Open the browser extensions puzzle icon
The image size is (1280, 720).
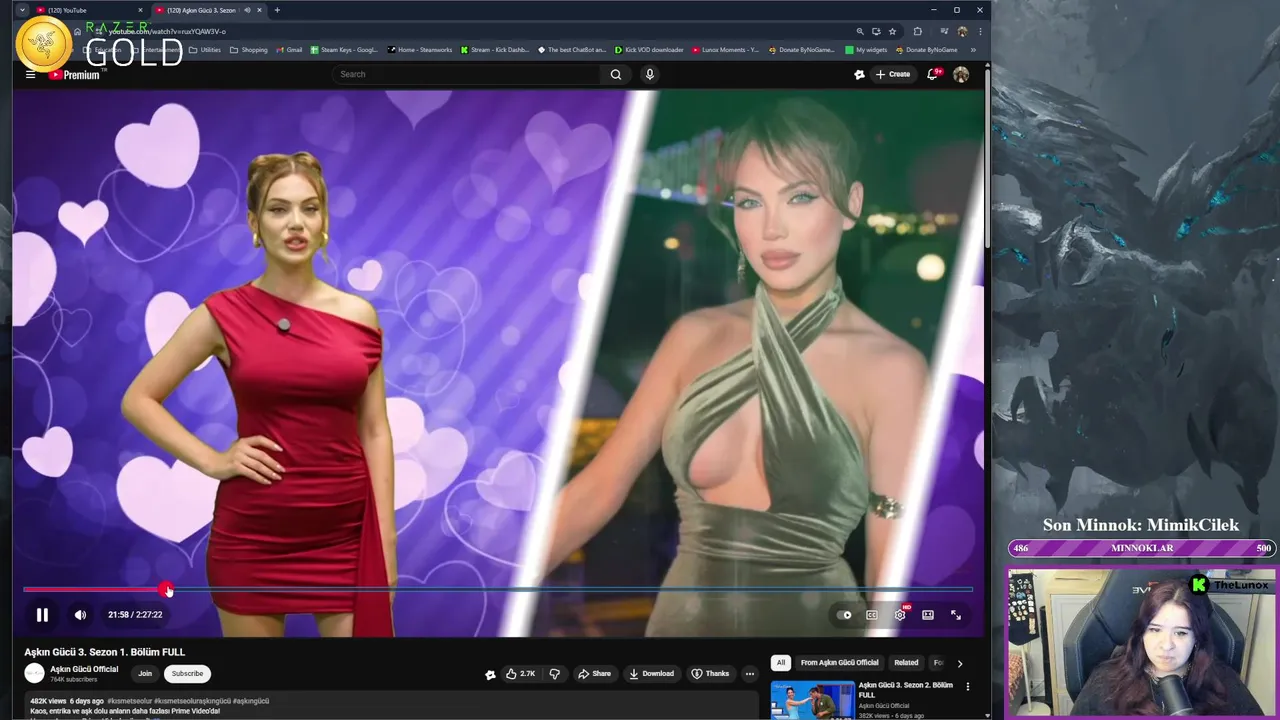click(917, 31)
